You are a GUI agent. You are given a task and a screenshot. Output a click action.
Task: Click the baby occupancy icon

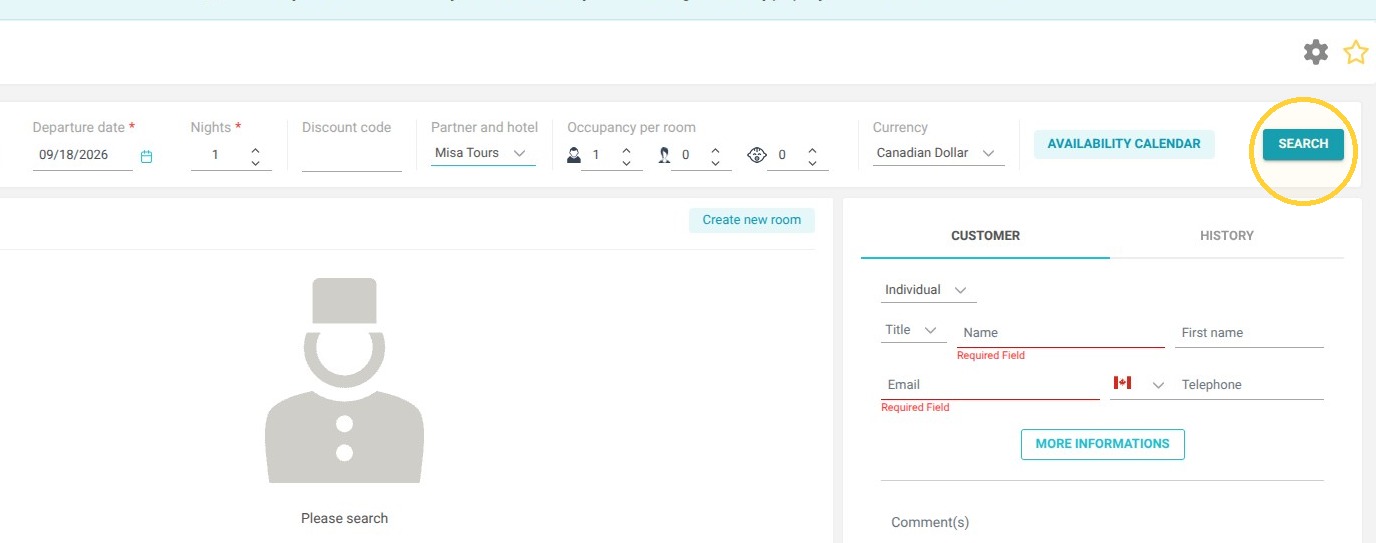click(757, 155)
